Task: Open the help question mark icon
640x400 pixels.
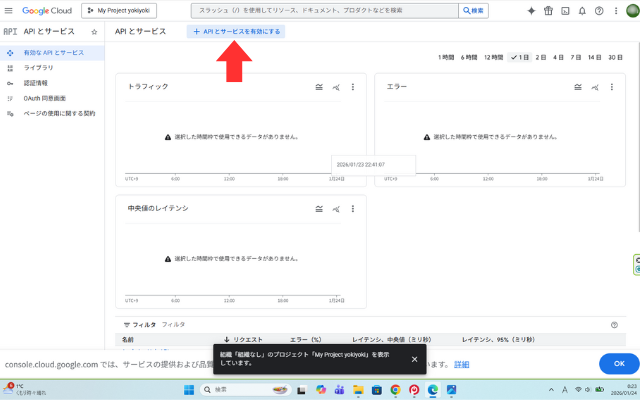Action: point(600,10)
